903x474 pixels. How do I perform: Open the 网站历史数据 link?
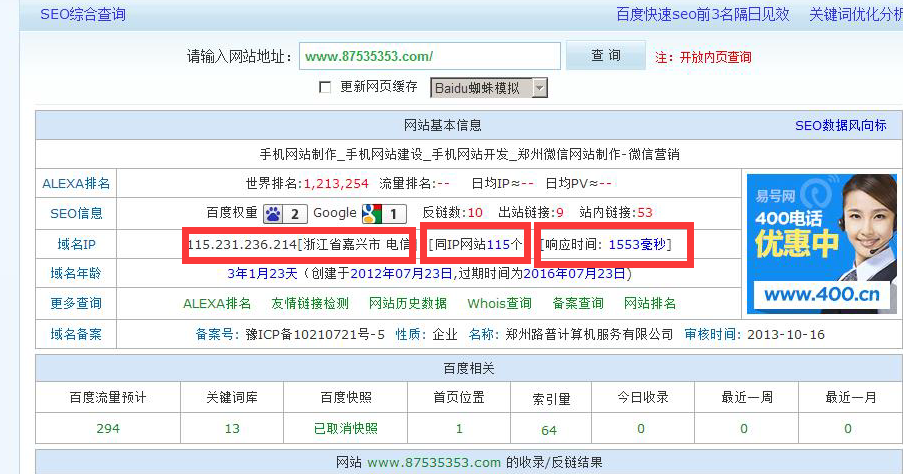(407, 303)
